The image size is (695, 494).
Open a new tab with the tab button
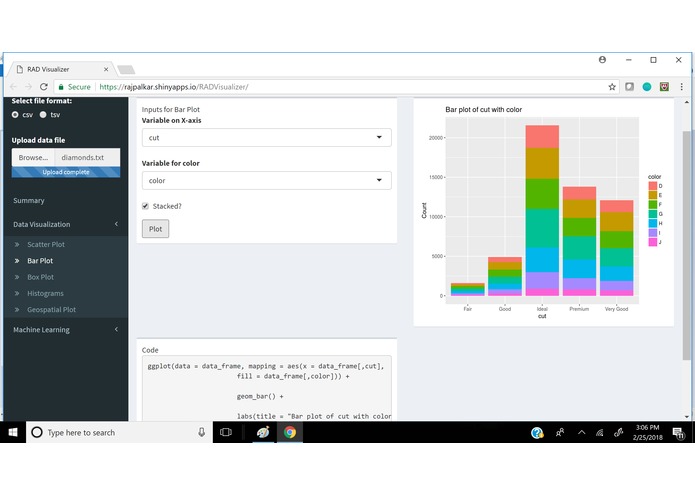[x=126, y=70]
